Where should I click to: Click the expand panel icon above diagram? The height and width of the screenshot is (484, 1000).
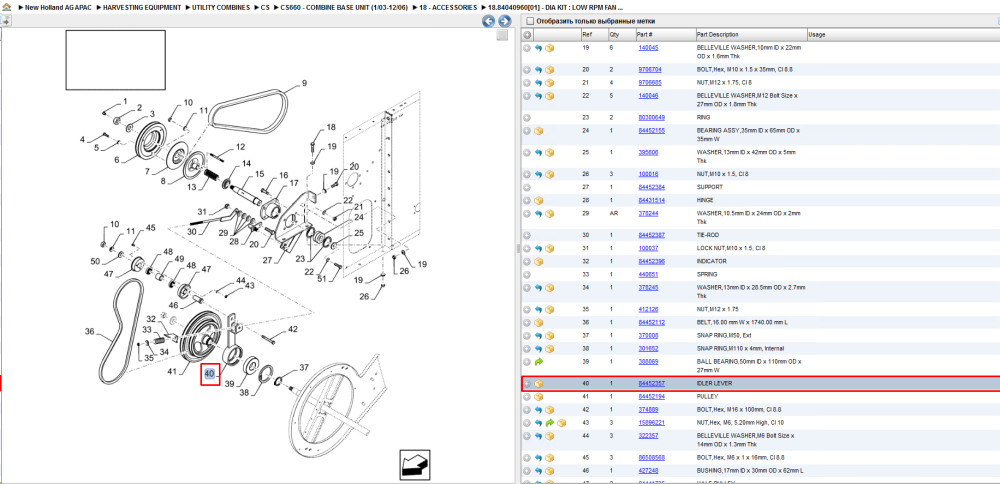[x=5, y=20]
